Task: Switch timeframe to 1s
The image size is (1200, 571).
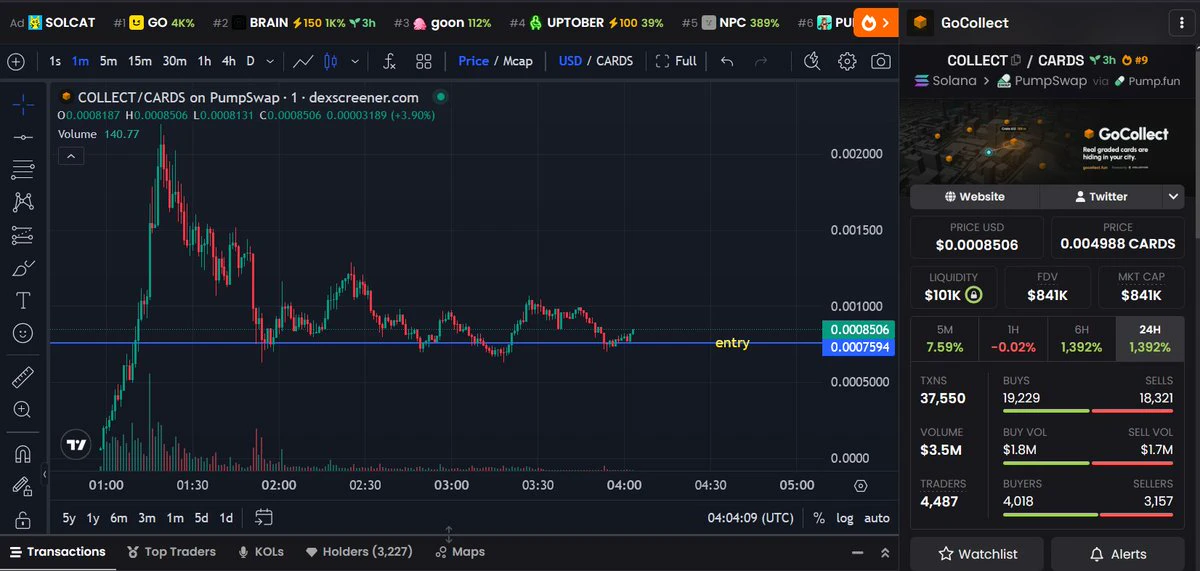Action: [55, 61]
